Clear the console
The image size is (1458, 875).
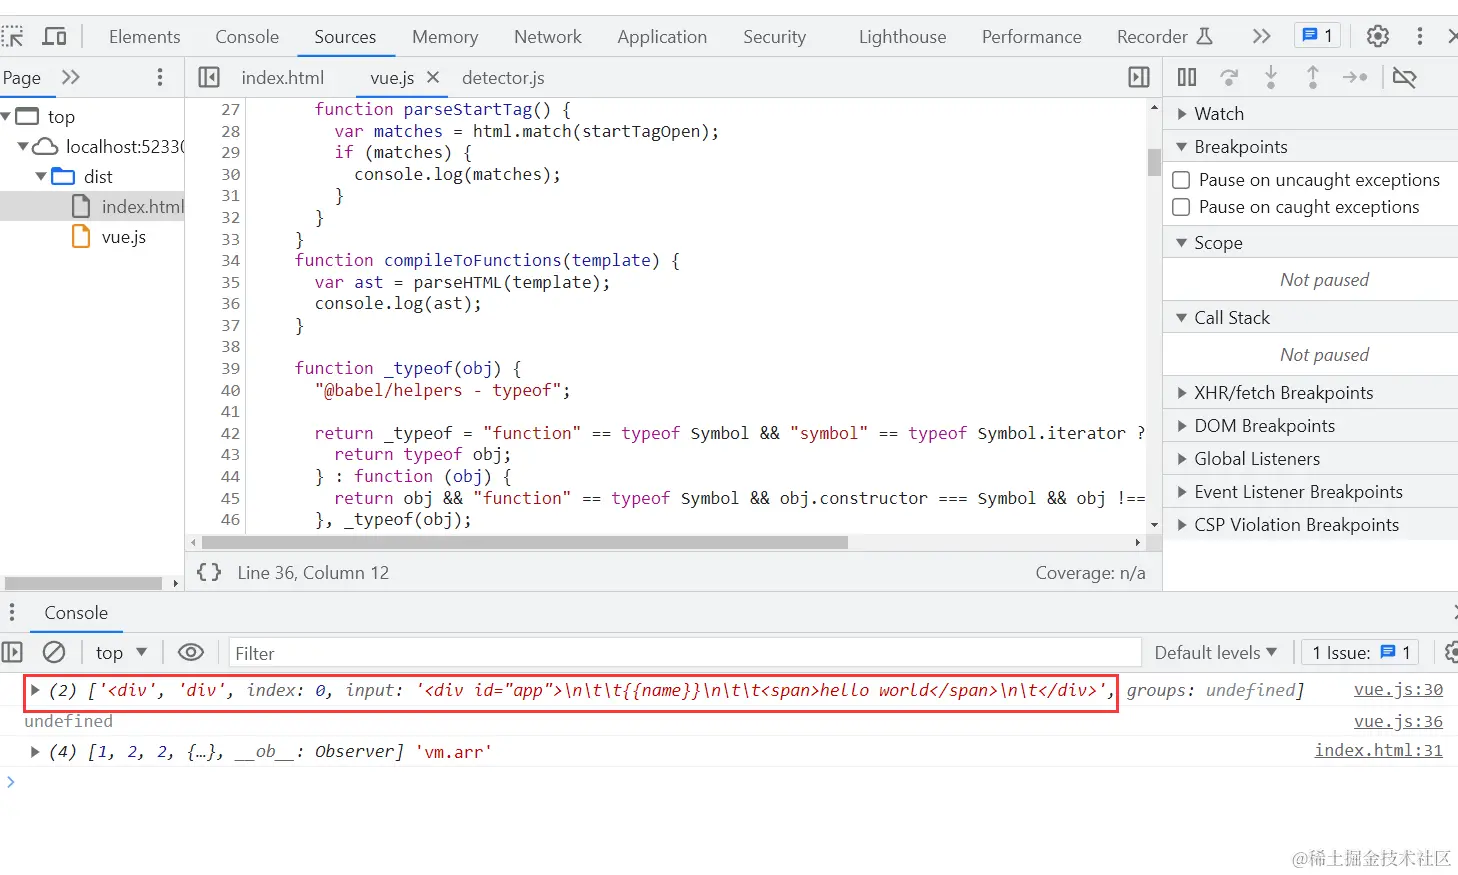(54, 652)
